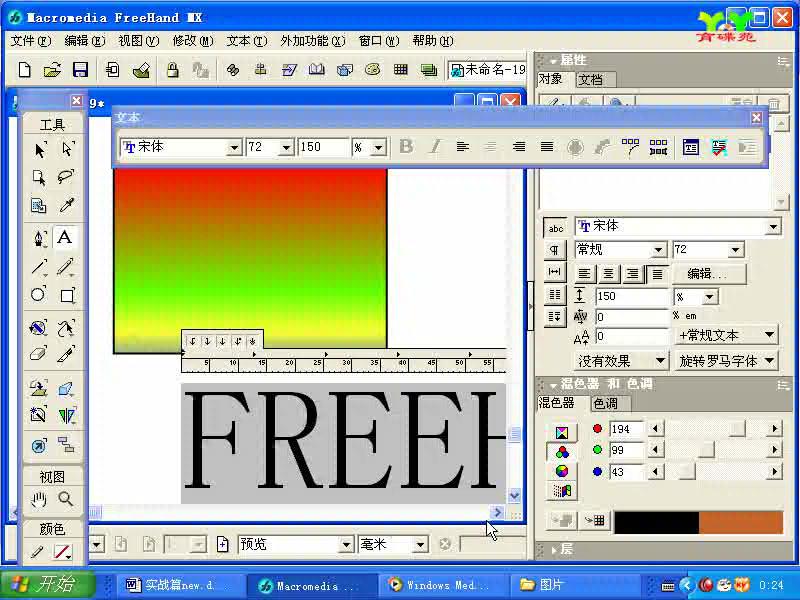Screen dimensions: 800x600
Task: Activate the Text tool (A)
Action: click(65, 237)
